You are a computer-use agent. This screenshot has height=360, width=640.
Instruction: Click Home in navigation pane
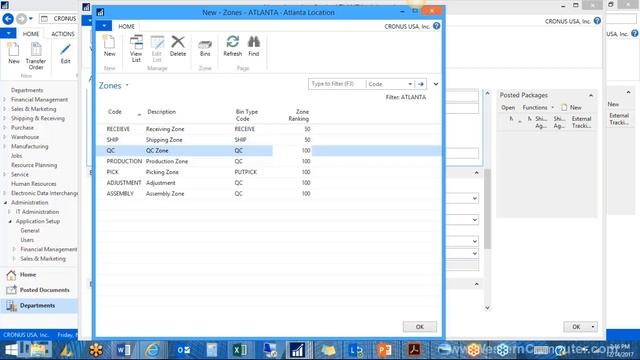tap(28, 275)
